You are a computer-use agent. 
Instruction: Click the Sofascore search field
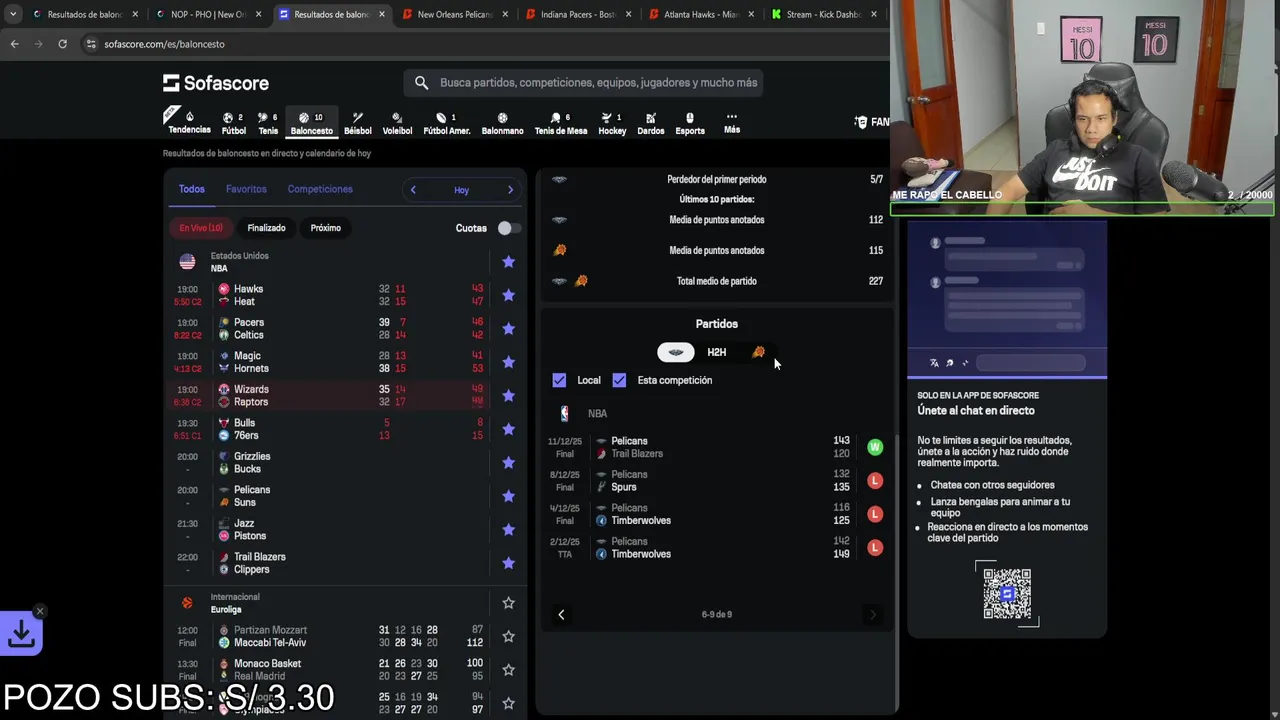(583, 83)
